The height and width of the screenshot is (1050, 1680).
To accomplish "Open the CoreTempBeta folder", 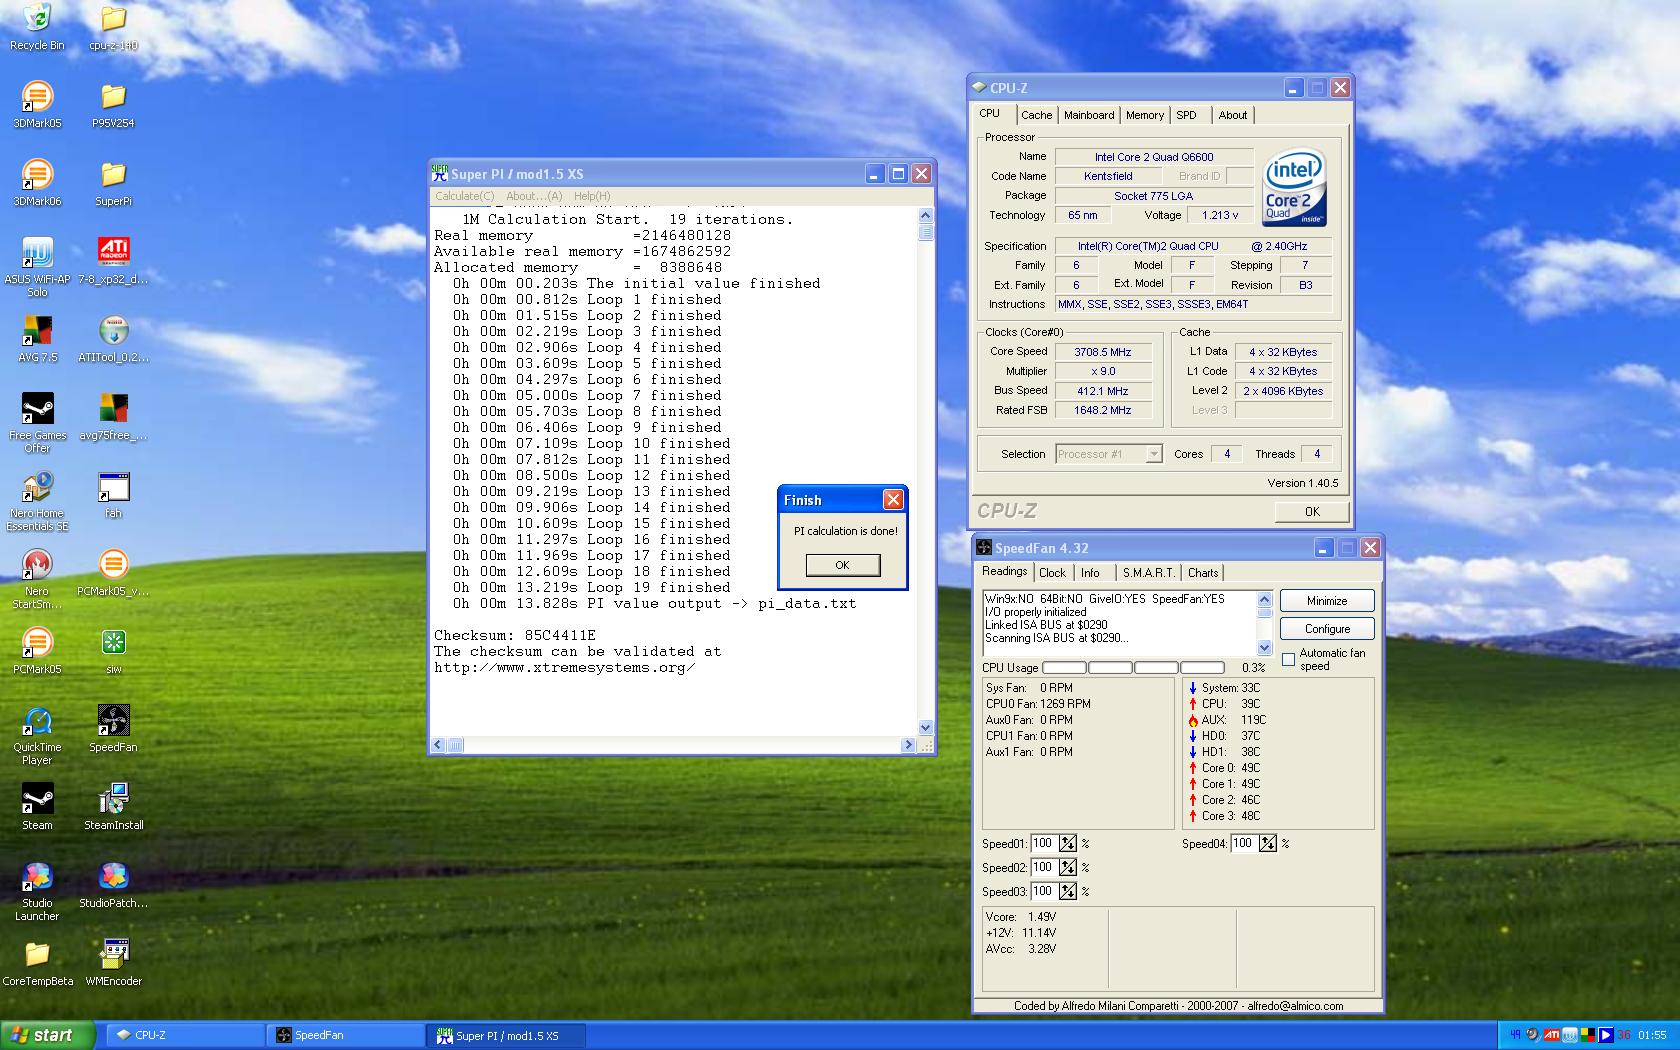I will tap(37, 955).
